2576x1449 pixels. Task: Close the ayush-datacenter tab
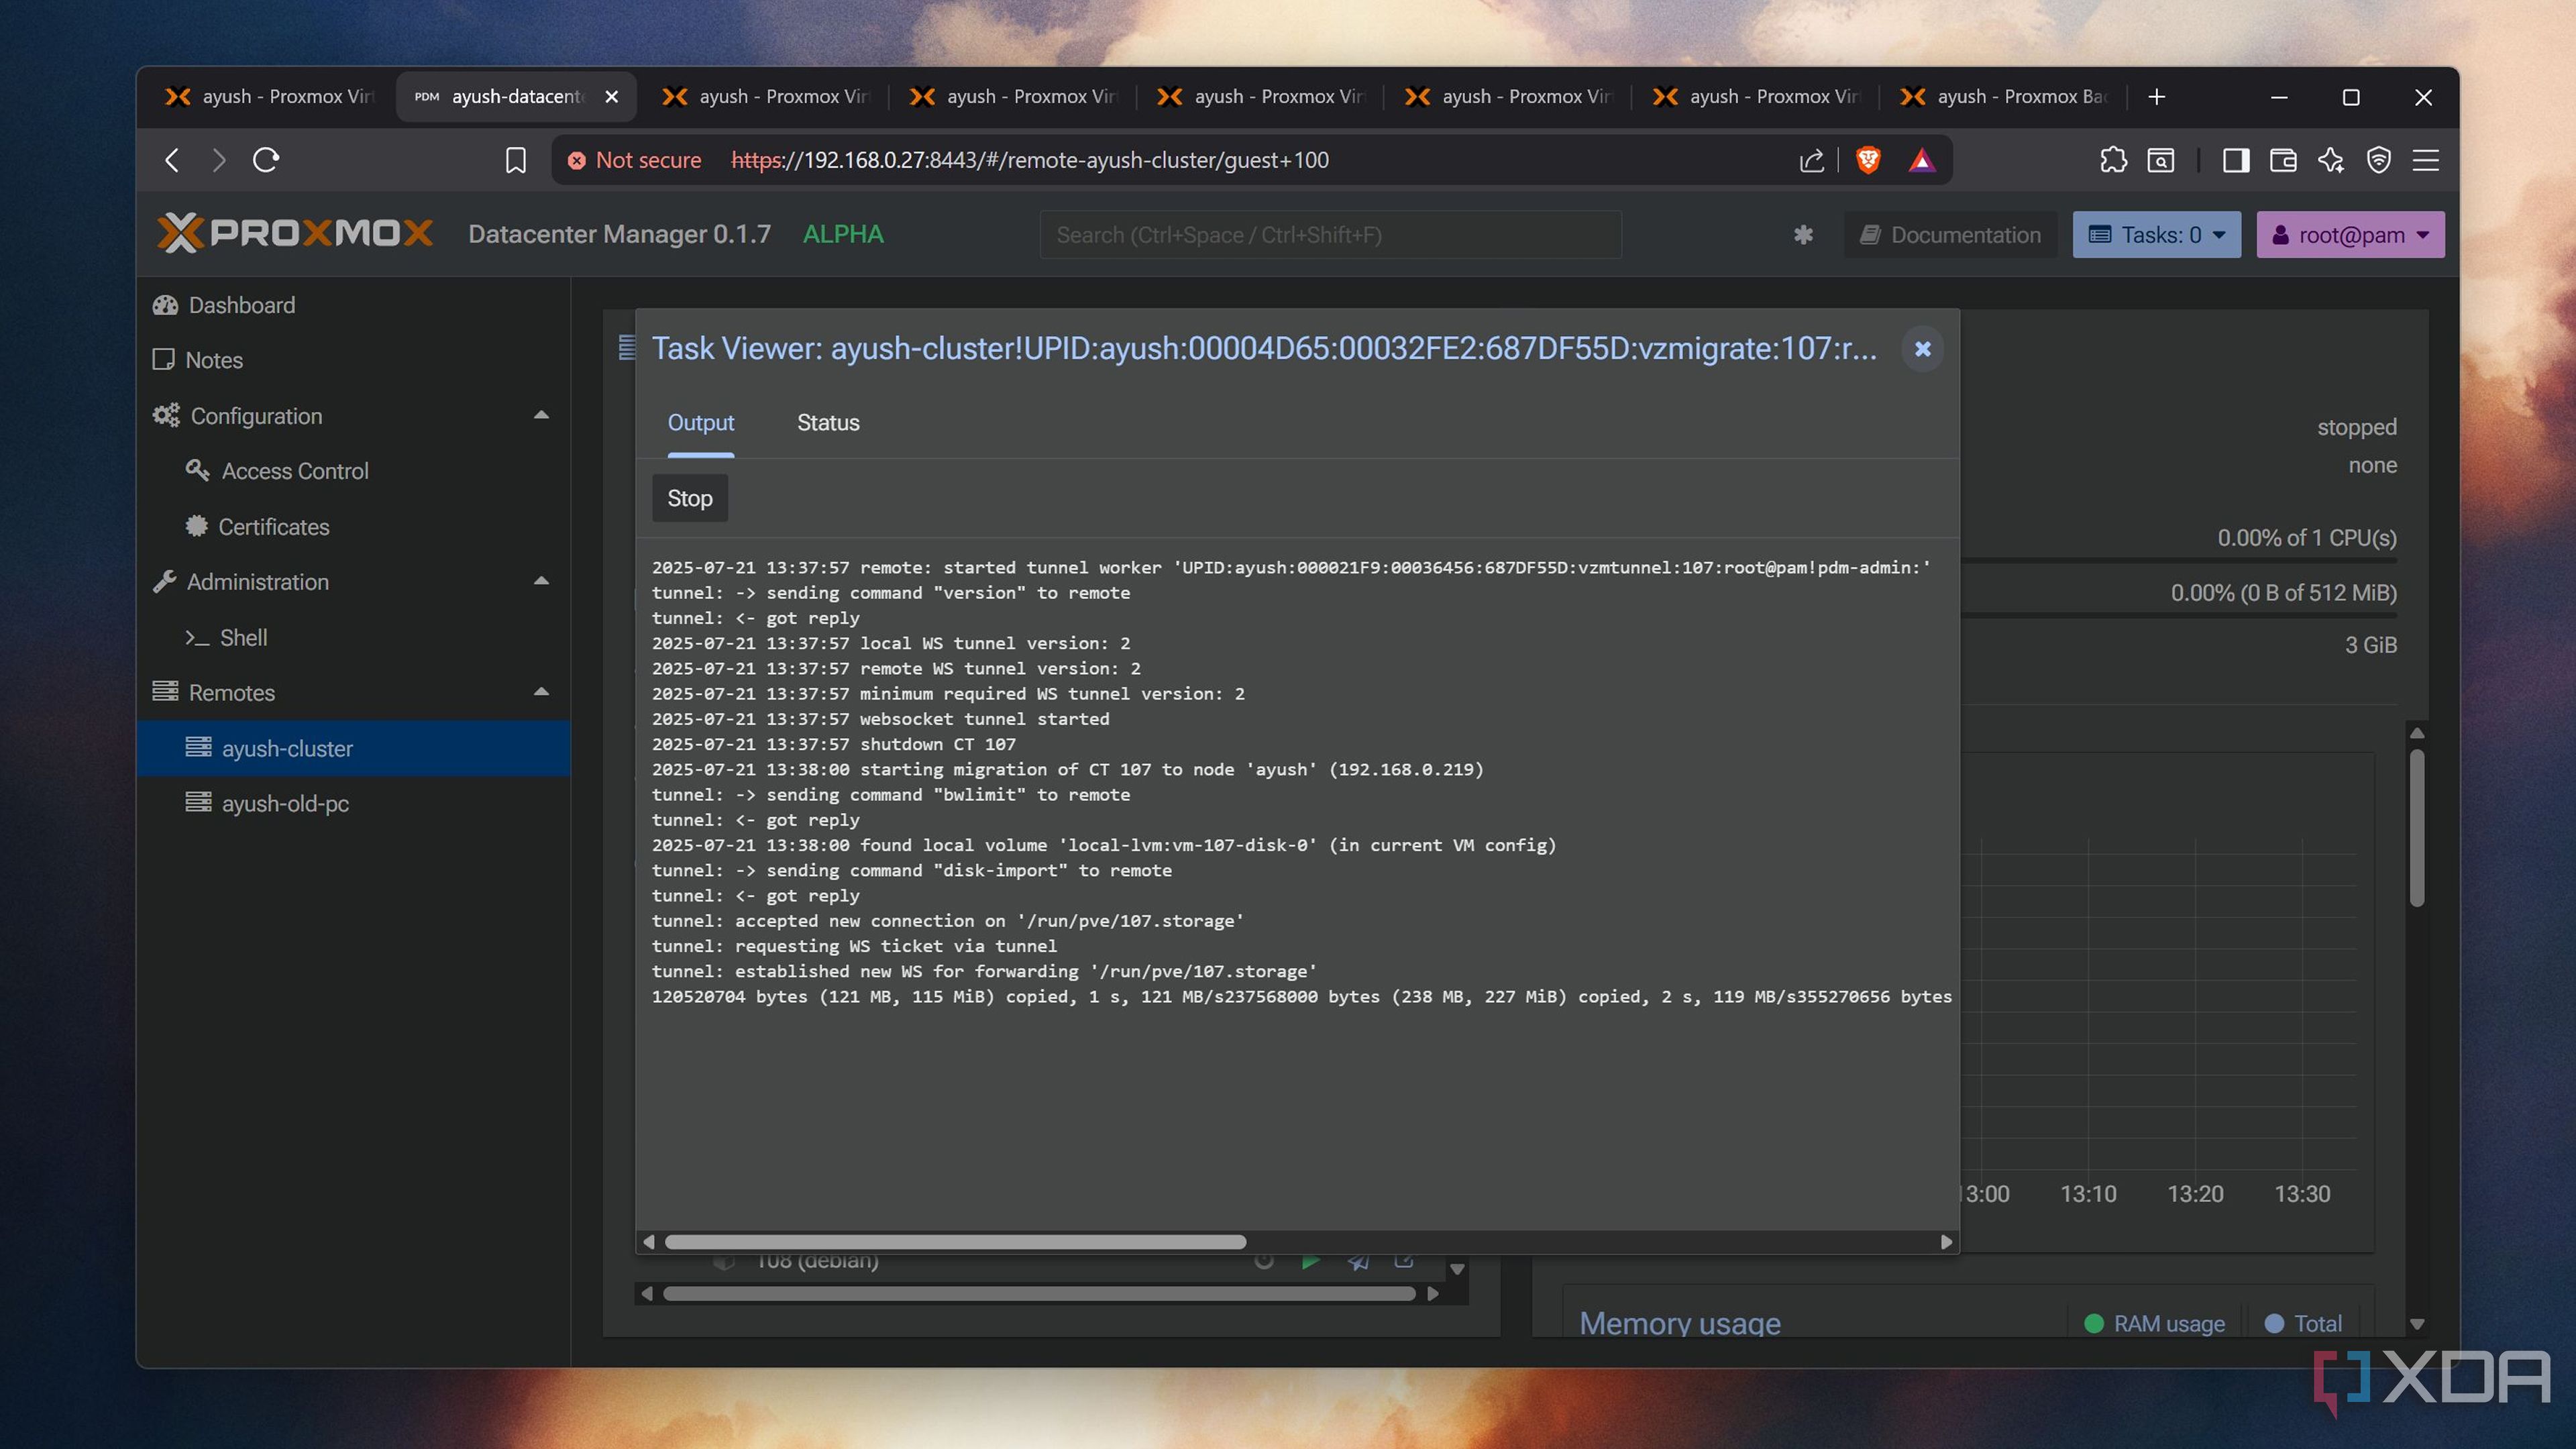coord(612,97)
